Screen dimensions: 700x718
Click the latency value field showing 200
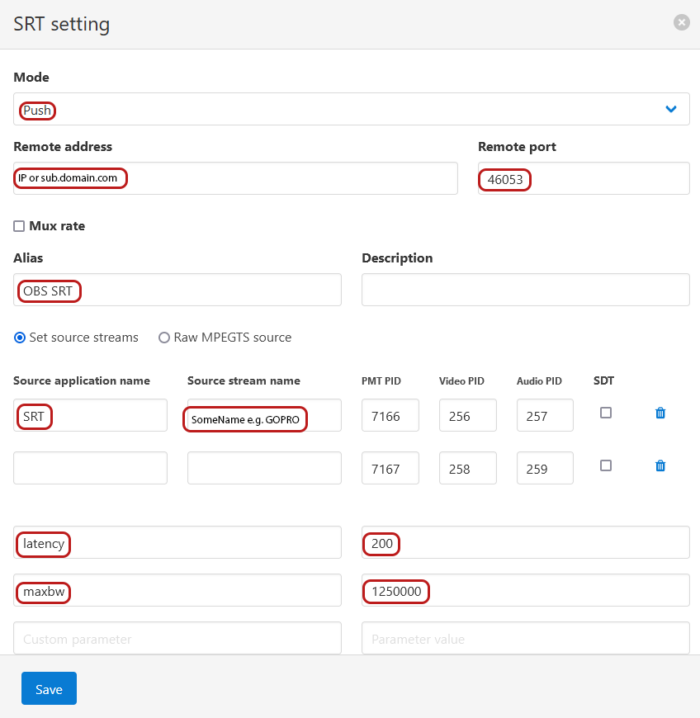coord(526,543)
